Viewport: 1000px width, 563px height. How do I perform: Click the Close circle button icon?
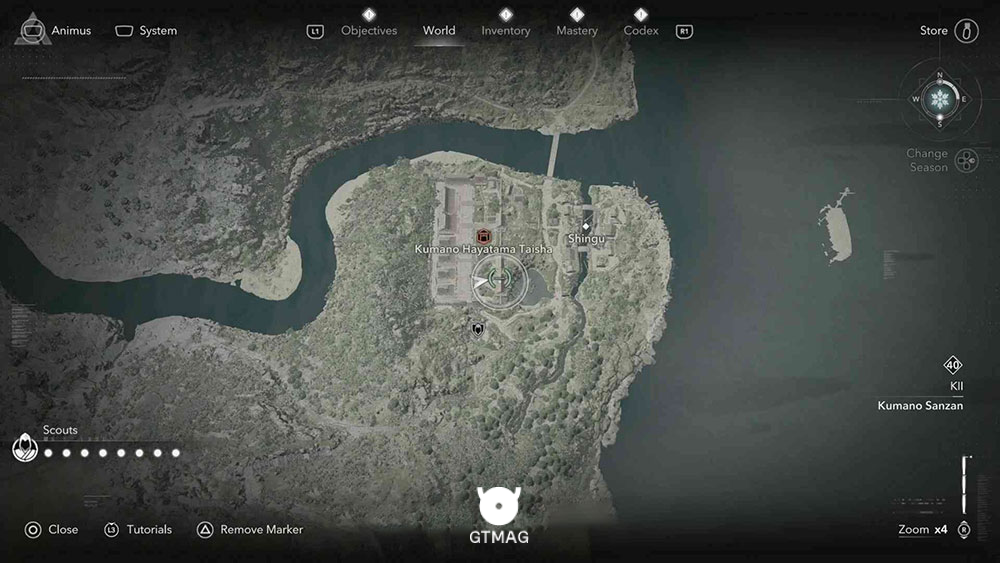[x=33, y=530]
